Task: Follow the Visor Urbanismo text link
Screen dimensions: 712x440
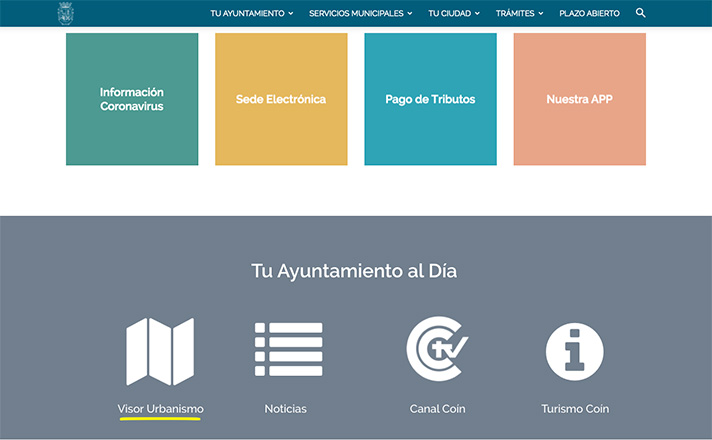Action: tap(160, 409)
